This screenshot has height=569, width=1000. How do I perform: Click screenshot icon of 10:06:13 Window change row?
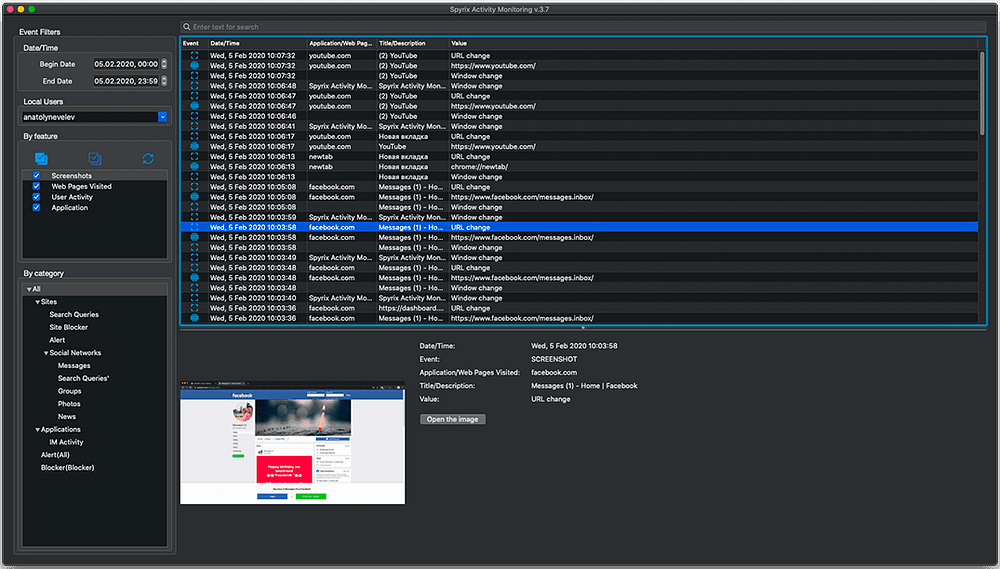[x=194, y=177]
